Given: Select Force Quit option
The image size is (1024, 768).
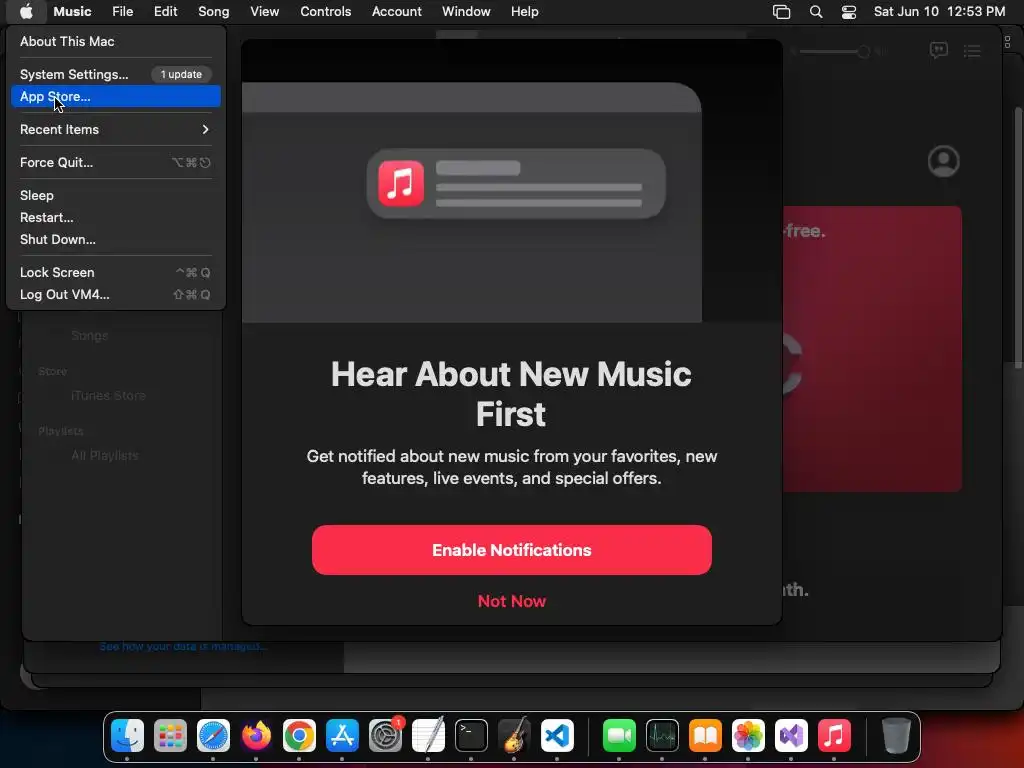Looking at the screenshot, I should 116,162.
